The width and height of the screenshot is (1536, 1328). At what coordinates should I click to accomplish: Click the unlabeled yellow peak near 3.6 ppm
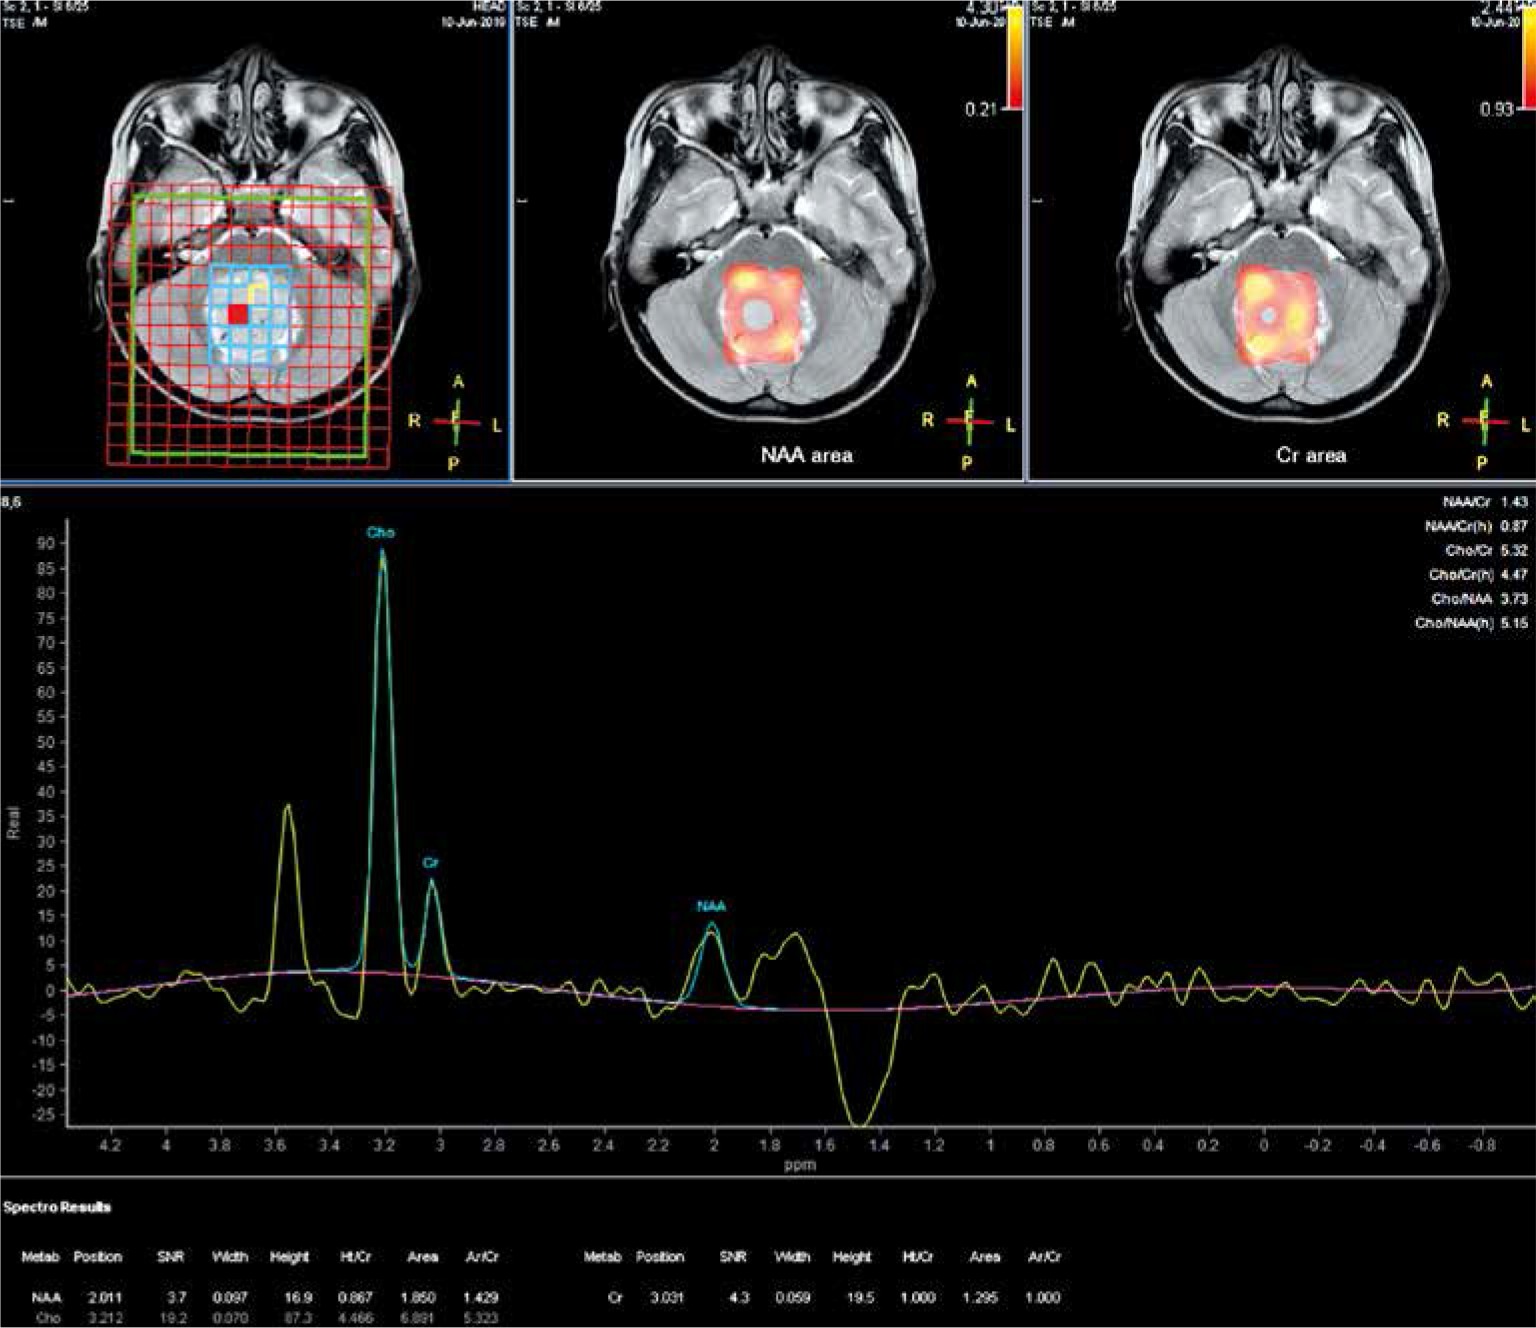288,810
